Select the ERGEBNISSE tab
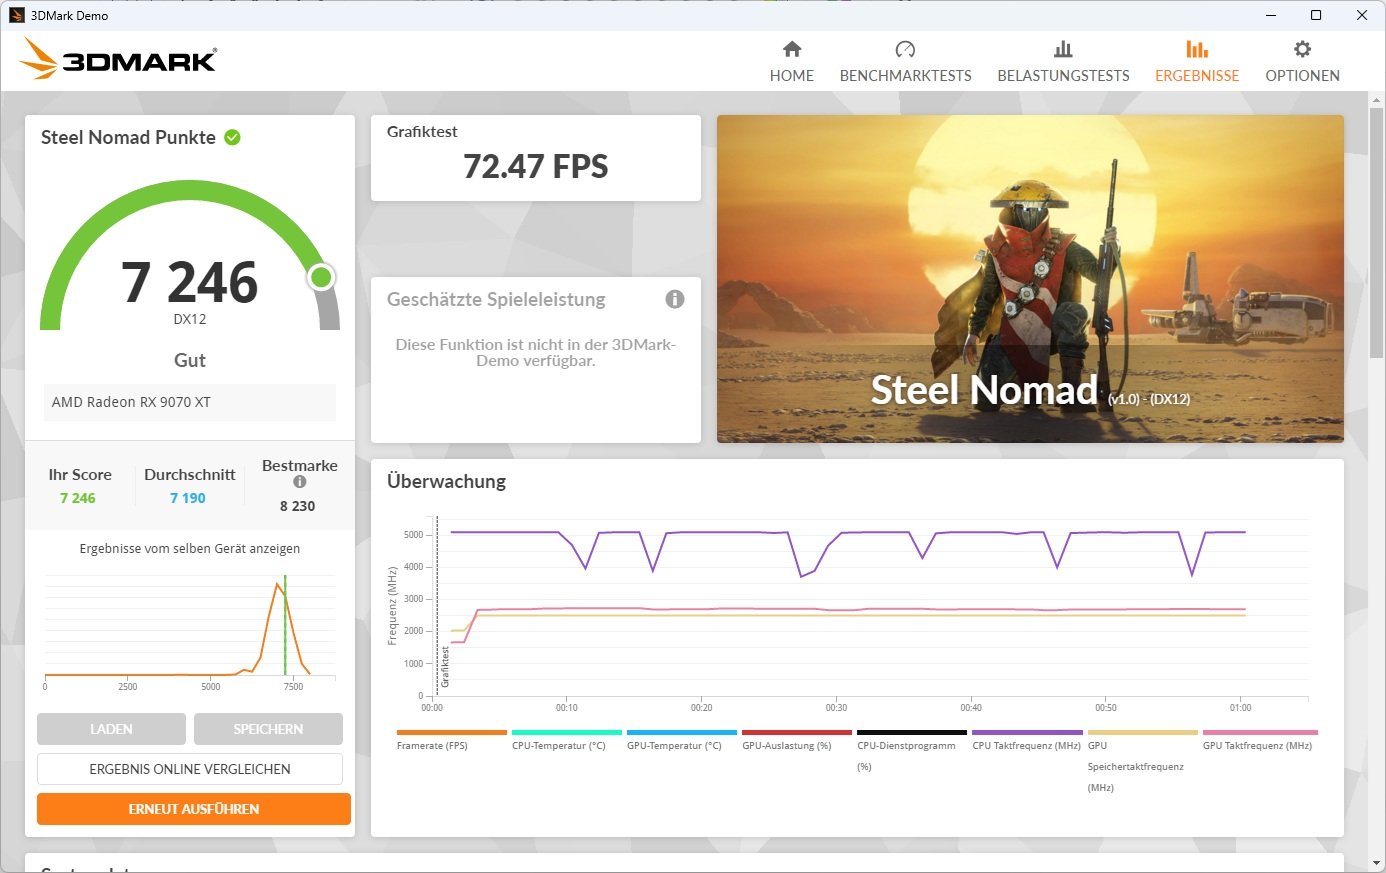Viewport: 1386px width, 873px height. click(1197, 62)
